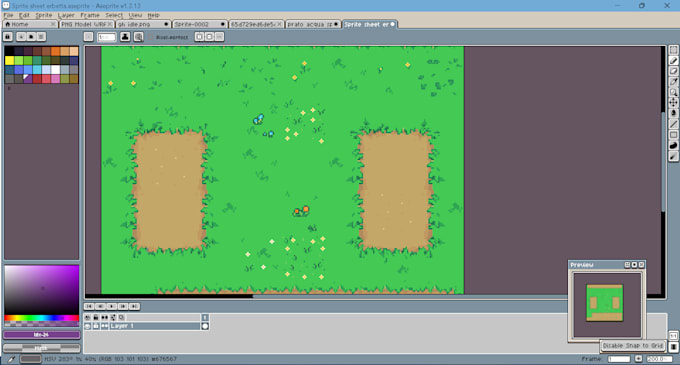Click the Mask background color button

42,348
